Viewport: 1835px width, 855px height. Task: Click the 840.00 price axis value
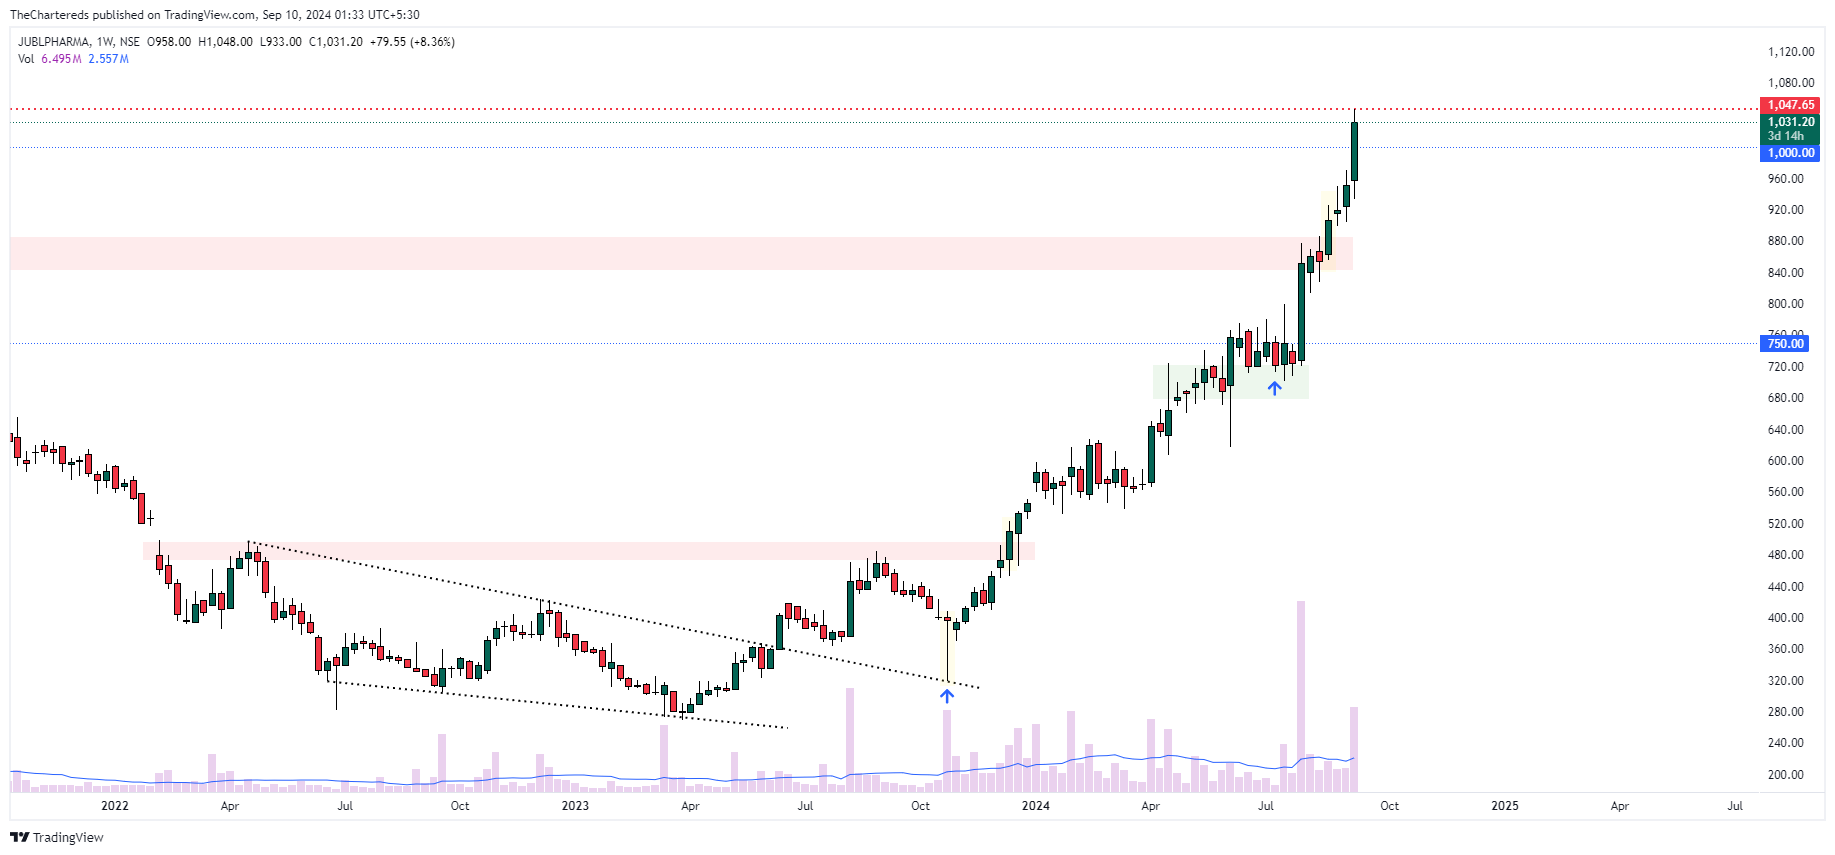tap(1786, 273)
